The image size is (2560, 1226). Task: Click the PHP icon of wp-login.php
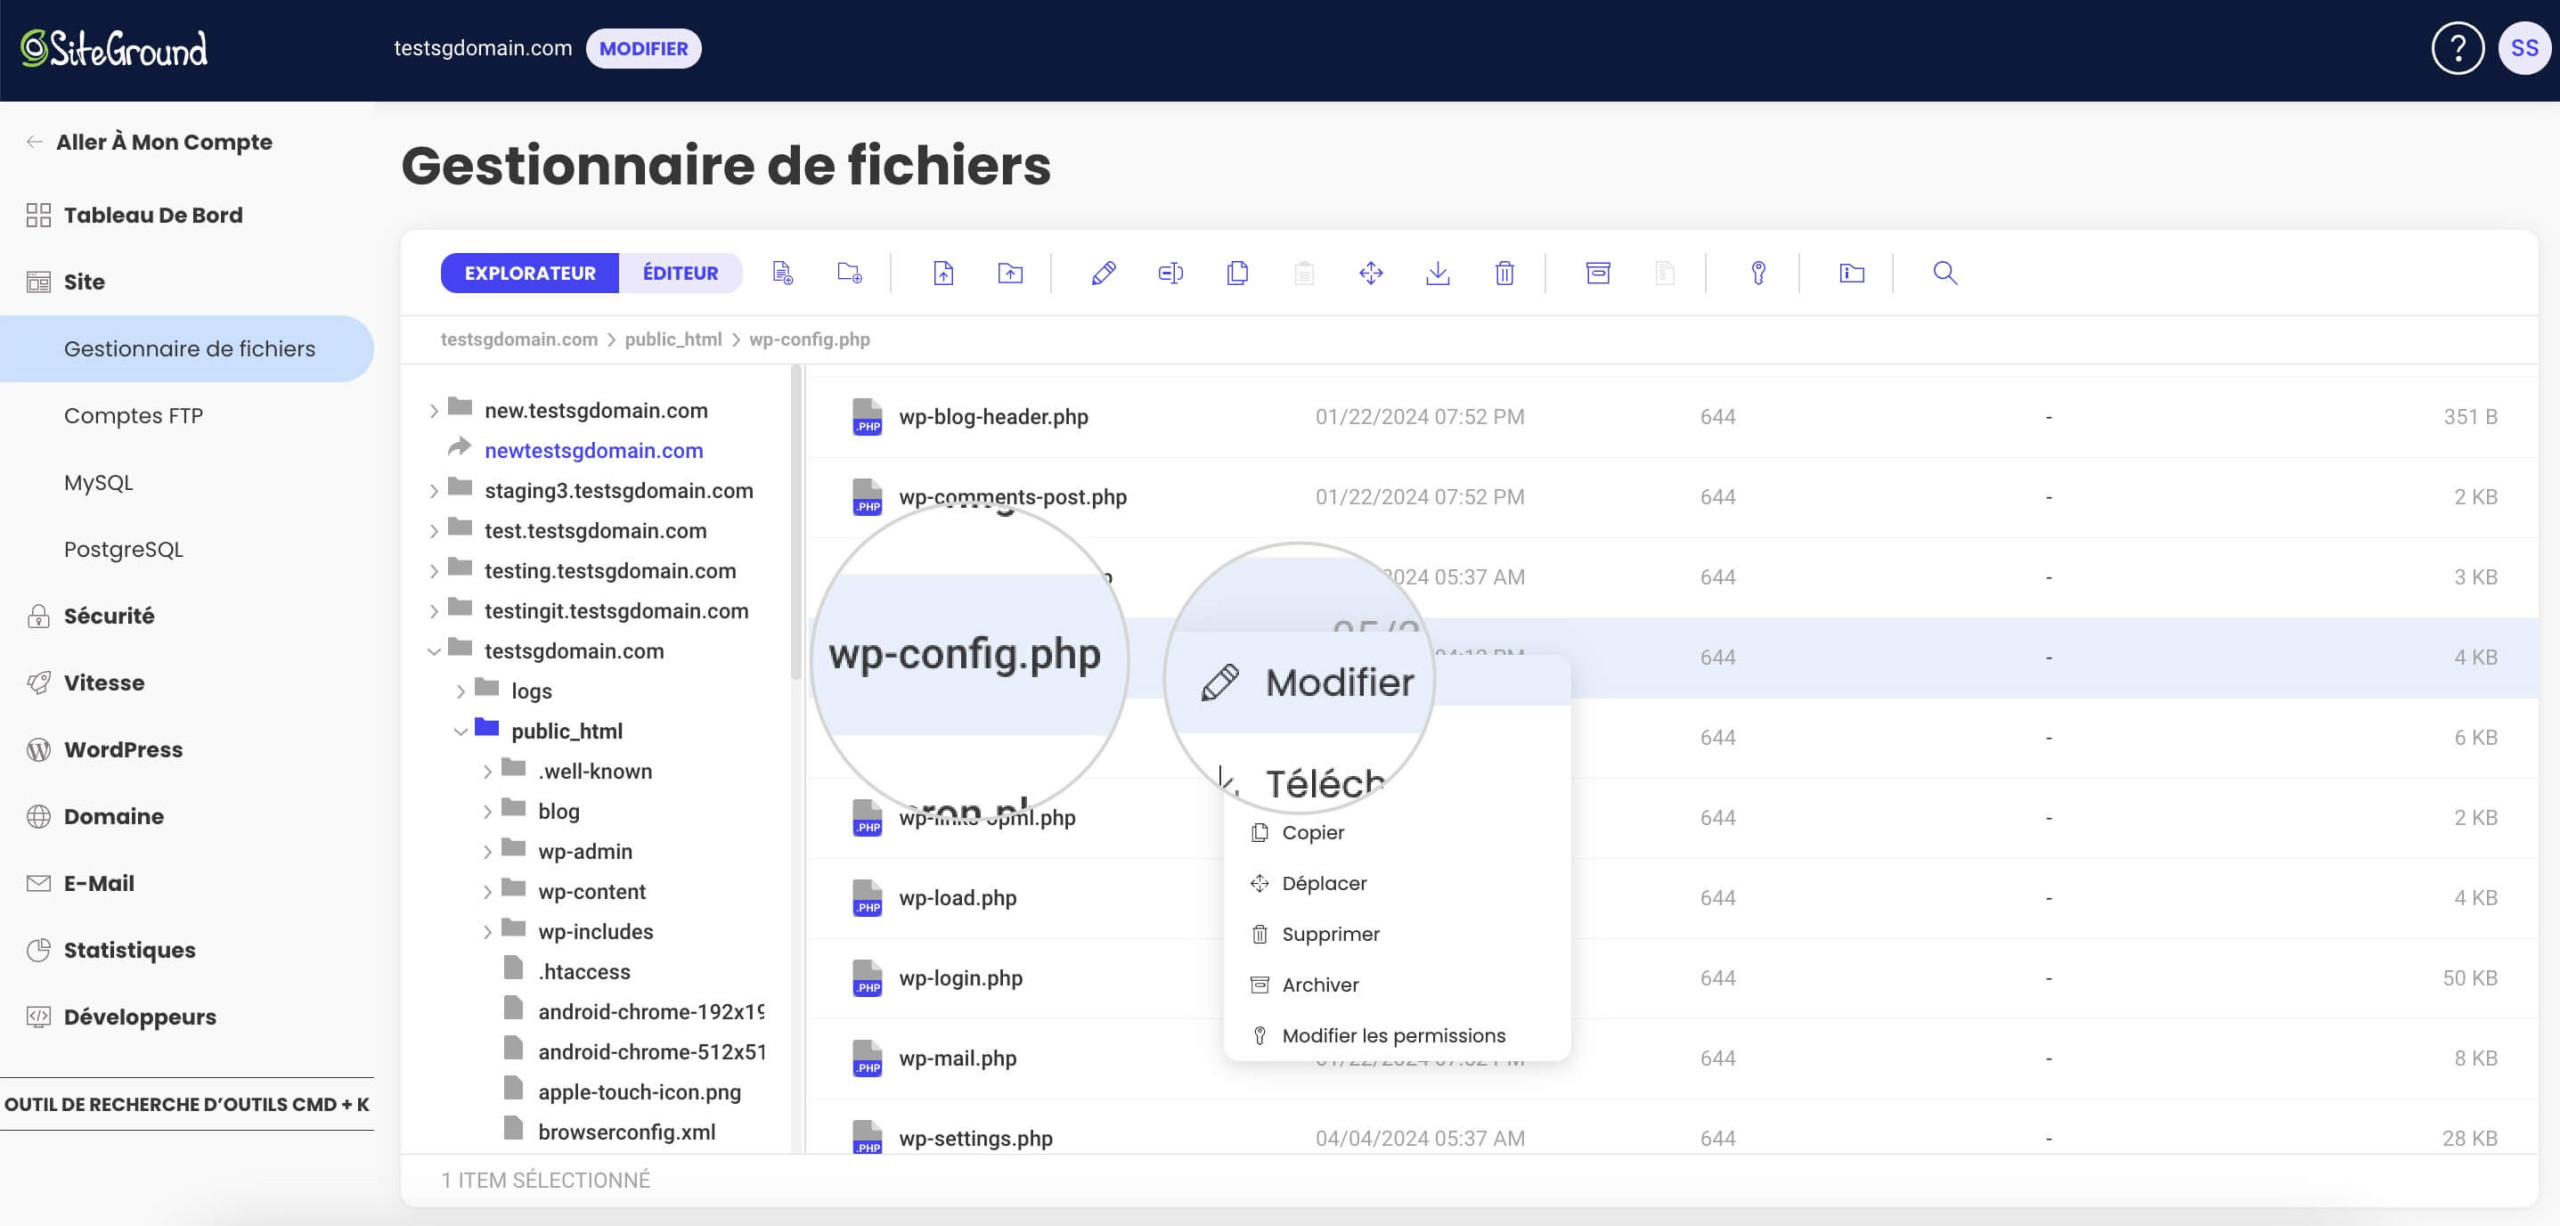click(x=867, y=977)
